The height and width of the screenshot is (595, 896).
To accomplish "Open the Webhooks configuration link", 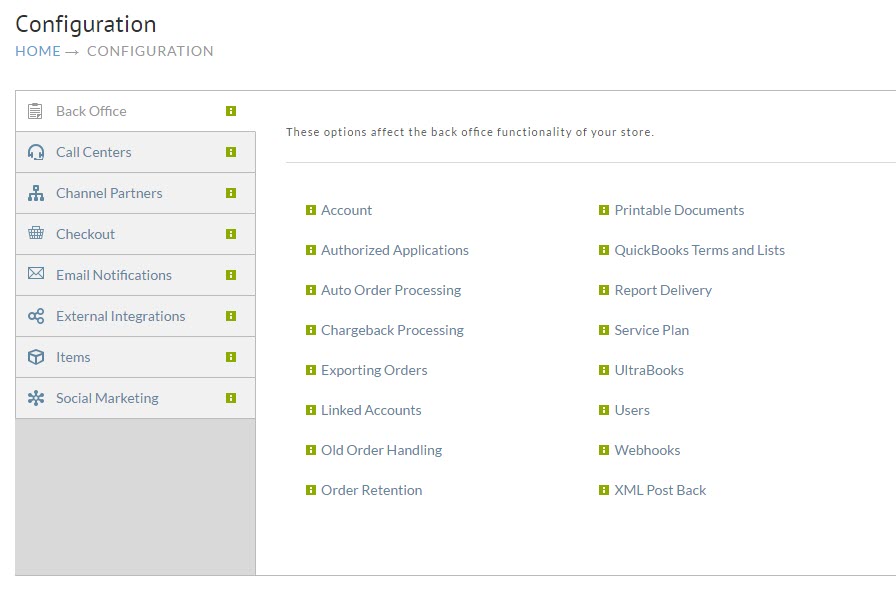I will tap(647, 450).
